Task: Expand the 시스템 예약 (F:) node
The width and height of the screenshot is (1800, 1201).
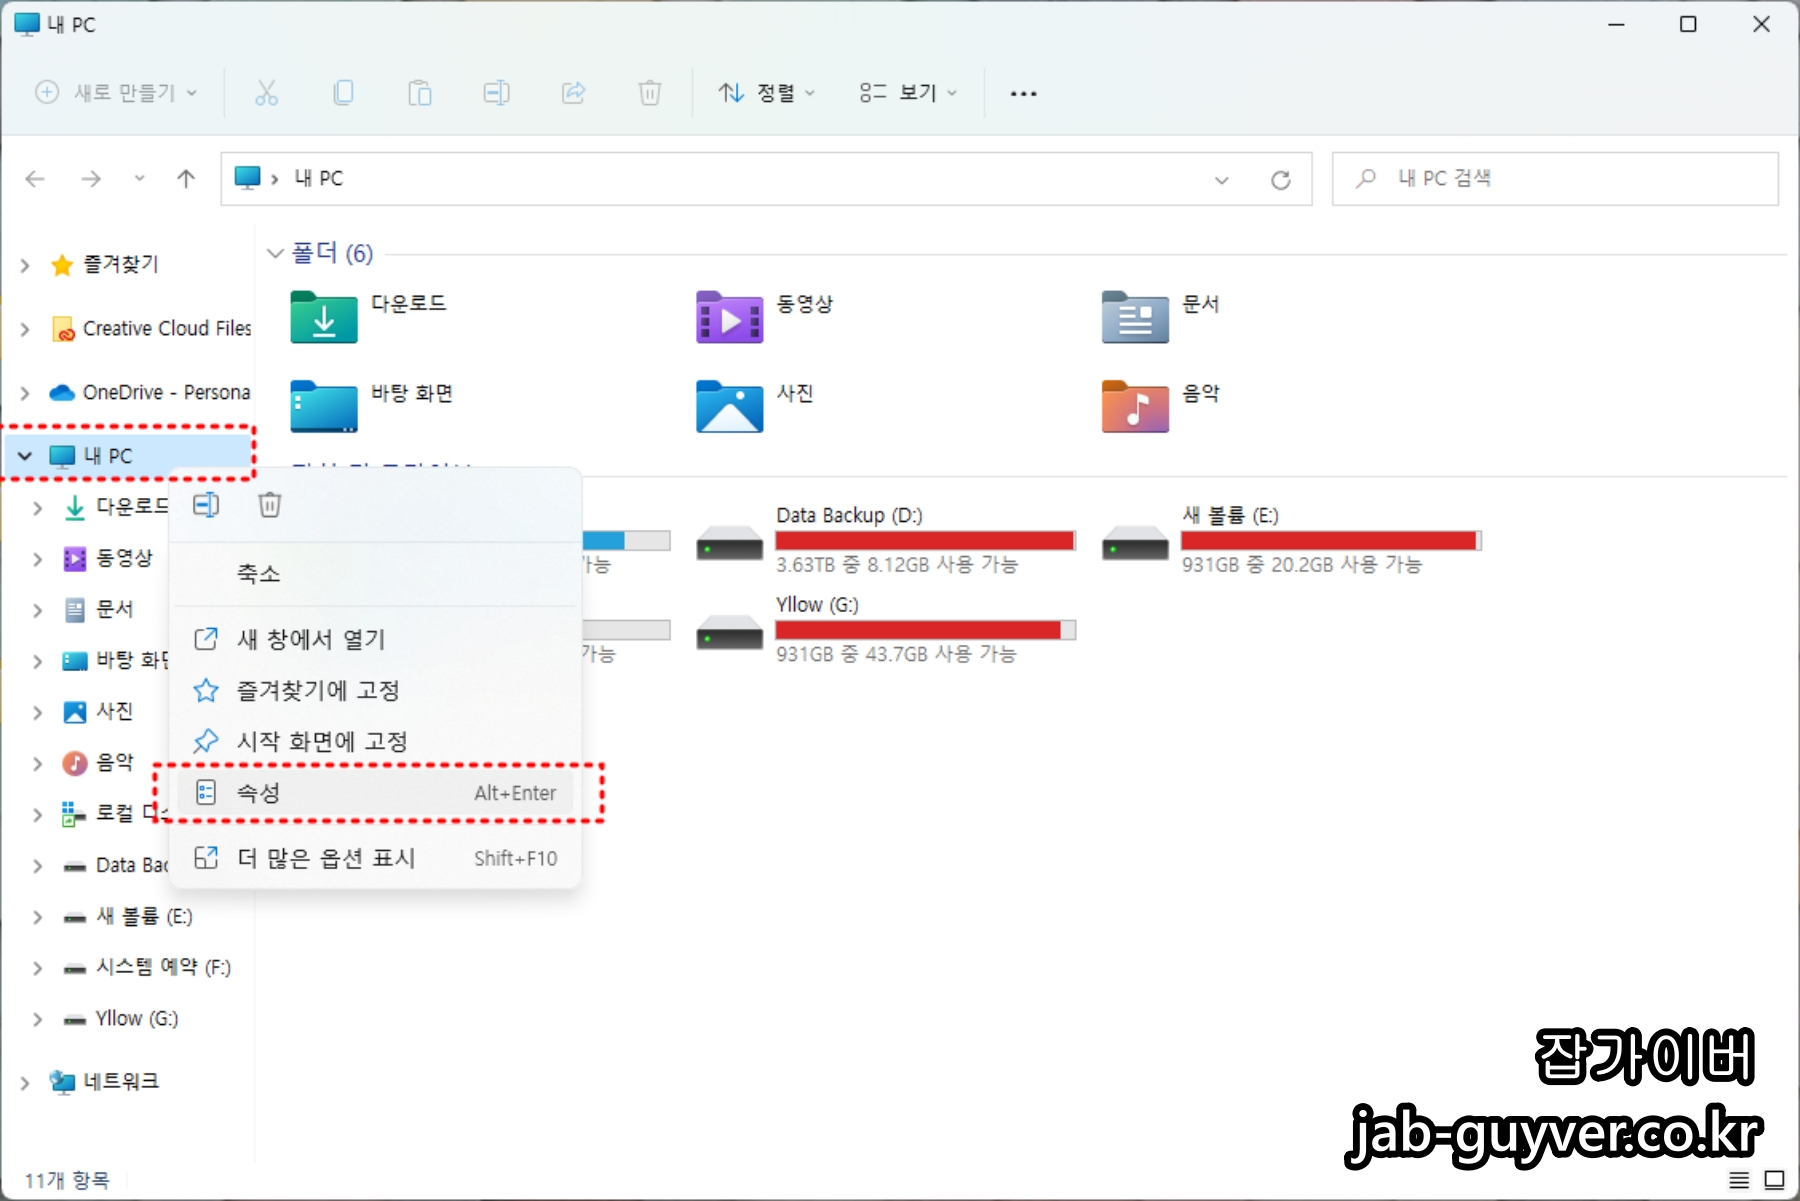Action: pos(37,968)
